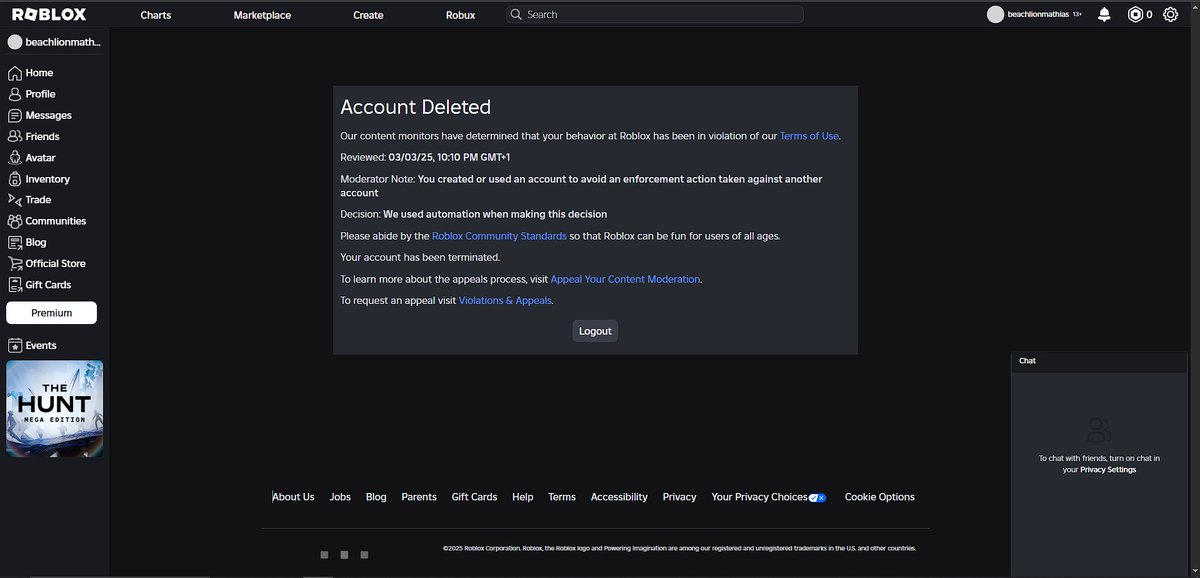Click the user avatar beside beachlionmathias in the top bar

click(x=995, y=15)
